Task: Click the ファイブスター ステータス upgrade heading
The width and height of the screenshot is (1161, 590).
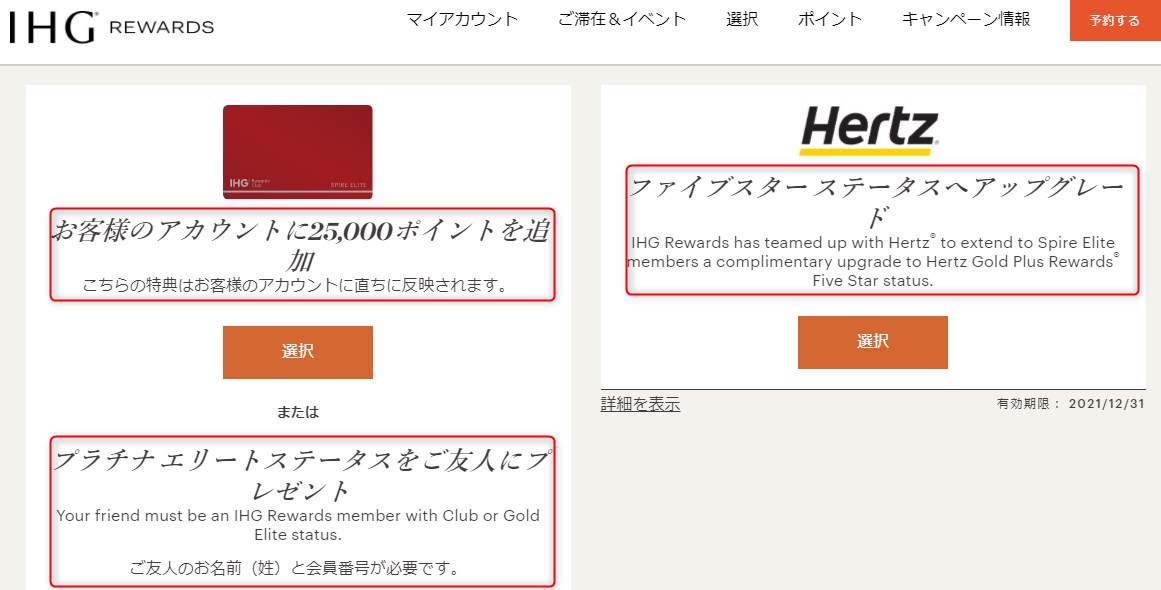Action: click(877, 201)
